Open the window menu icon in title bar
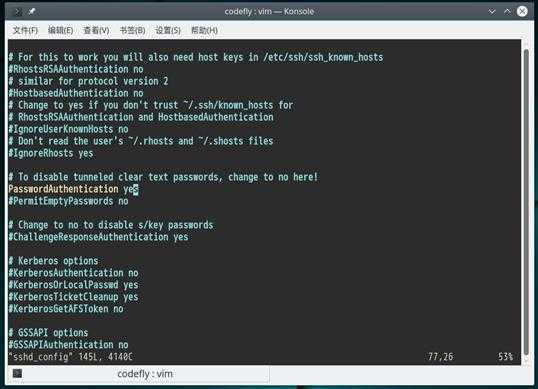 (17, 12)
